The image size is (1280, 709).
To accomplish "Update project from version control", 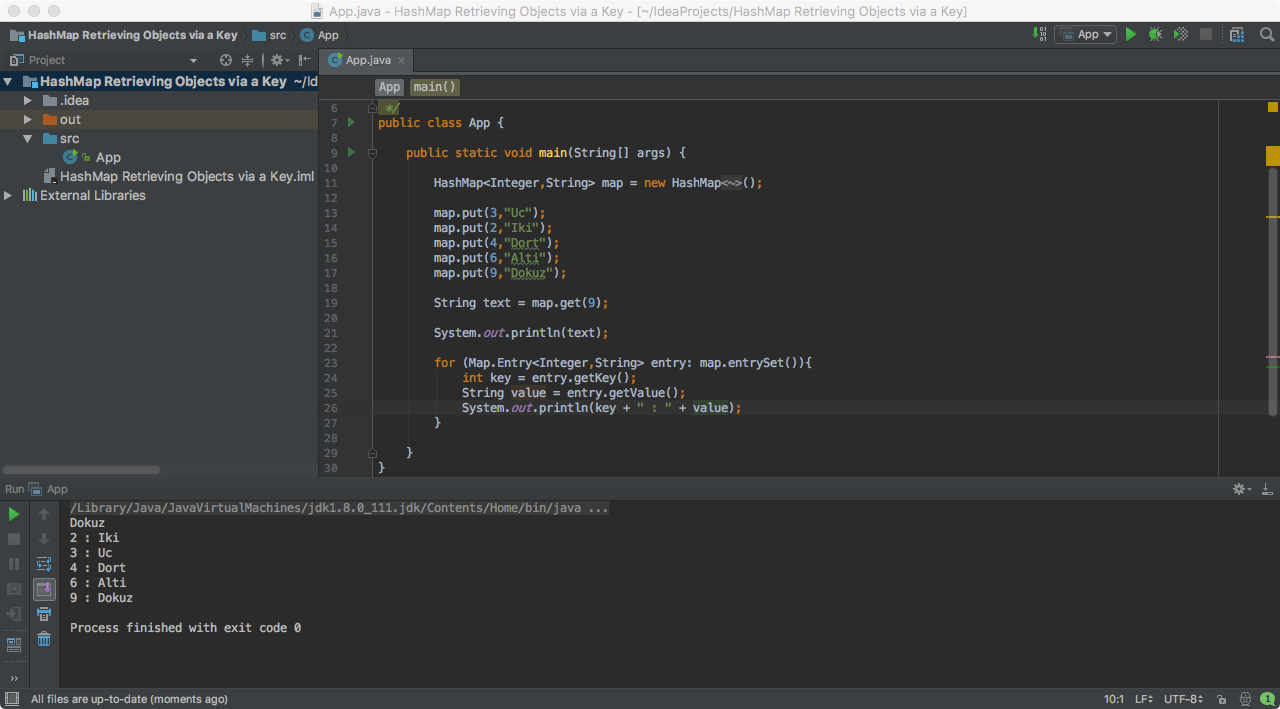I will point(1039,33).
